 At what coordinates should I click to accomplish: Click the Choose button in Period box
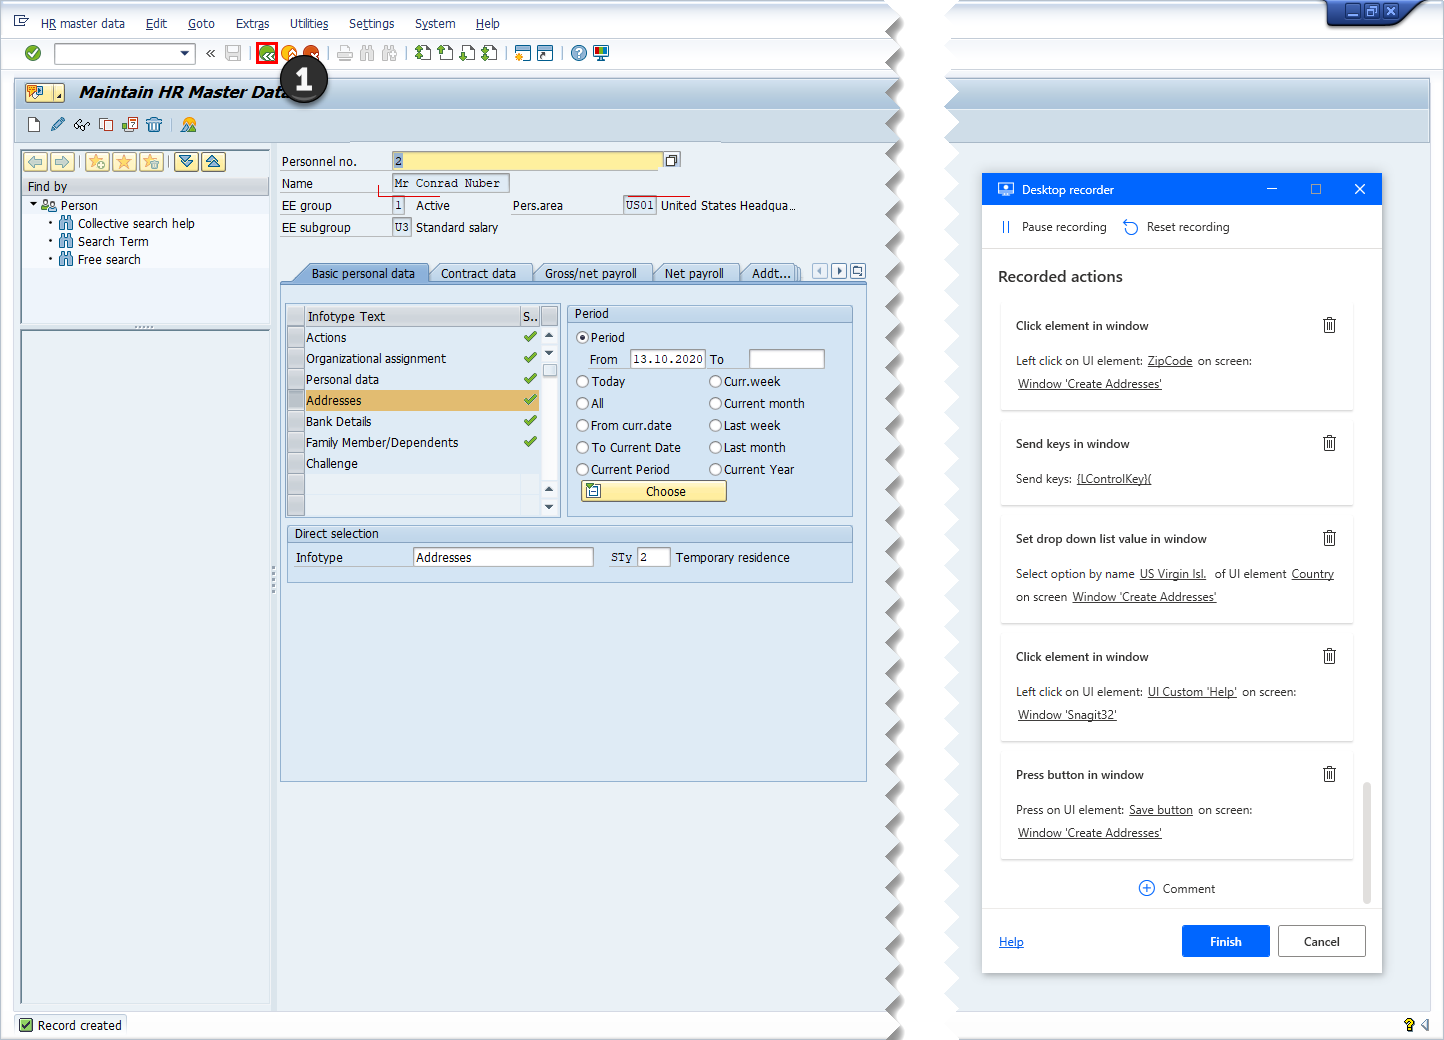point(654,491)
